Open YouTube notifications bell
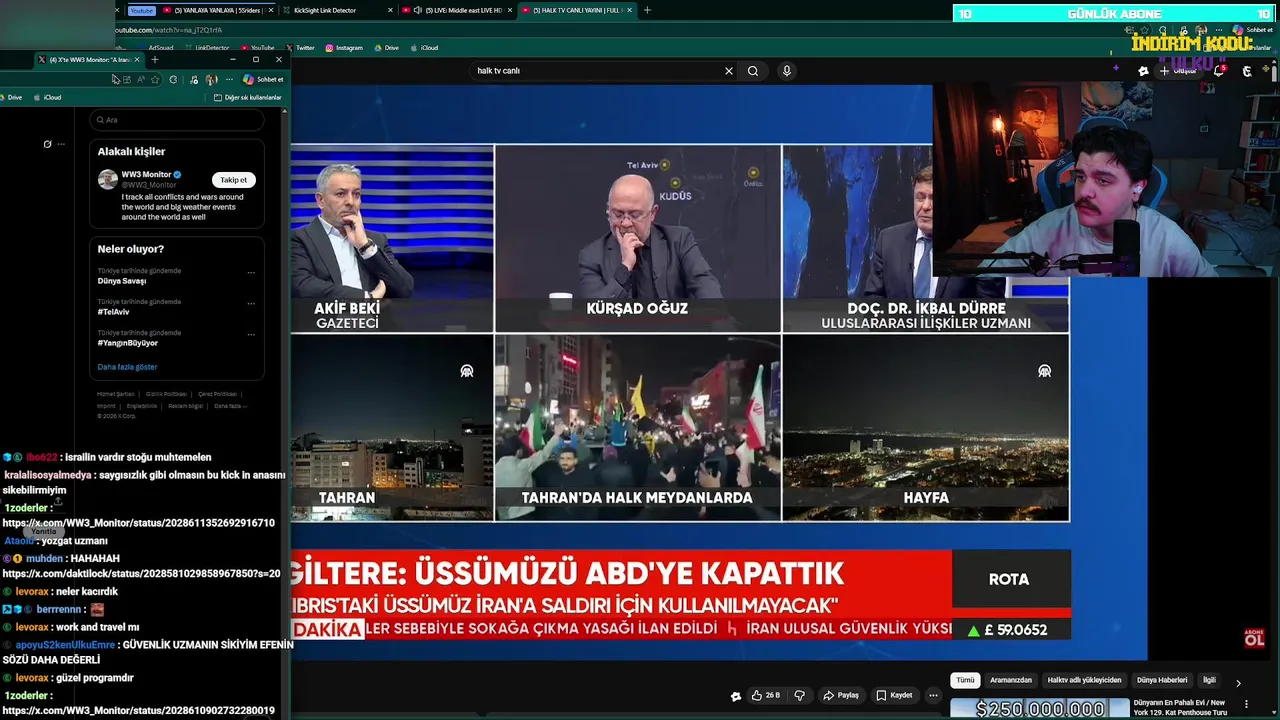Viewport: 1280px width, 720px height. [x=1220, y=71]
